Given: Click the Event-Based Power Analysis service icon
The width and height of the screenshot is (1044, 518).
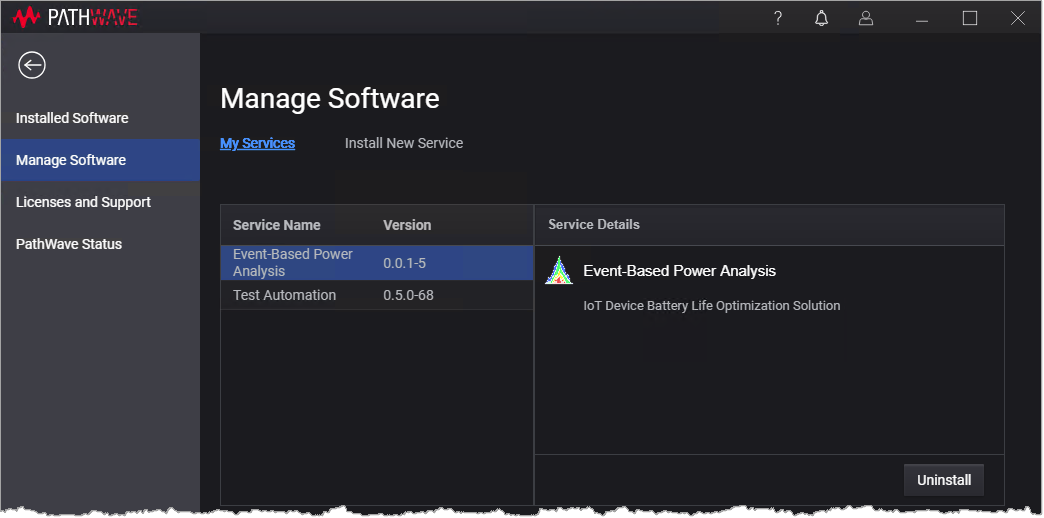Looking at the screenshot, I should [558, 271].
